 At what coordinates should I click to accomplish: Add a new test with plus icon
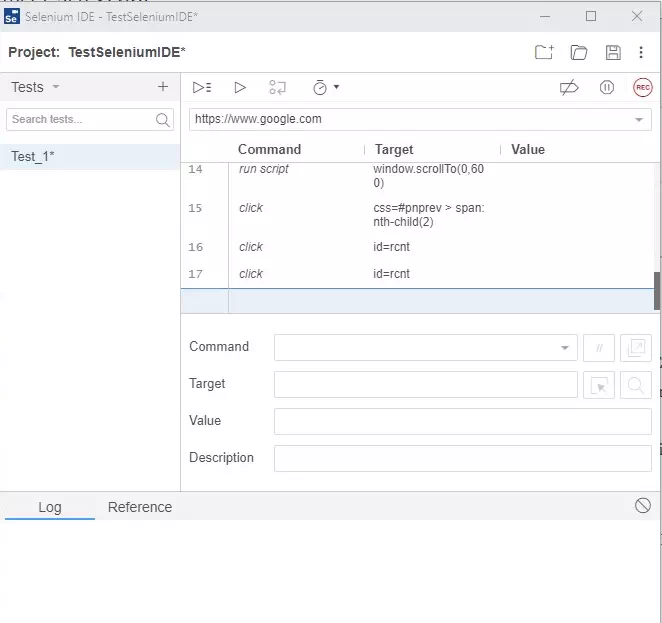click(x=163, y=87)
